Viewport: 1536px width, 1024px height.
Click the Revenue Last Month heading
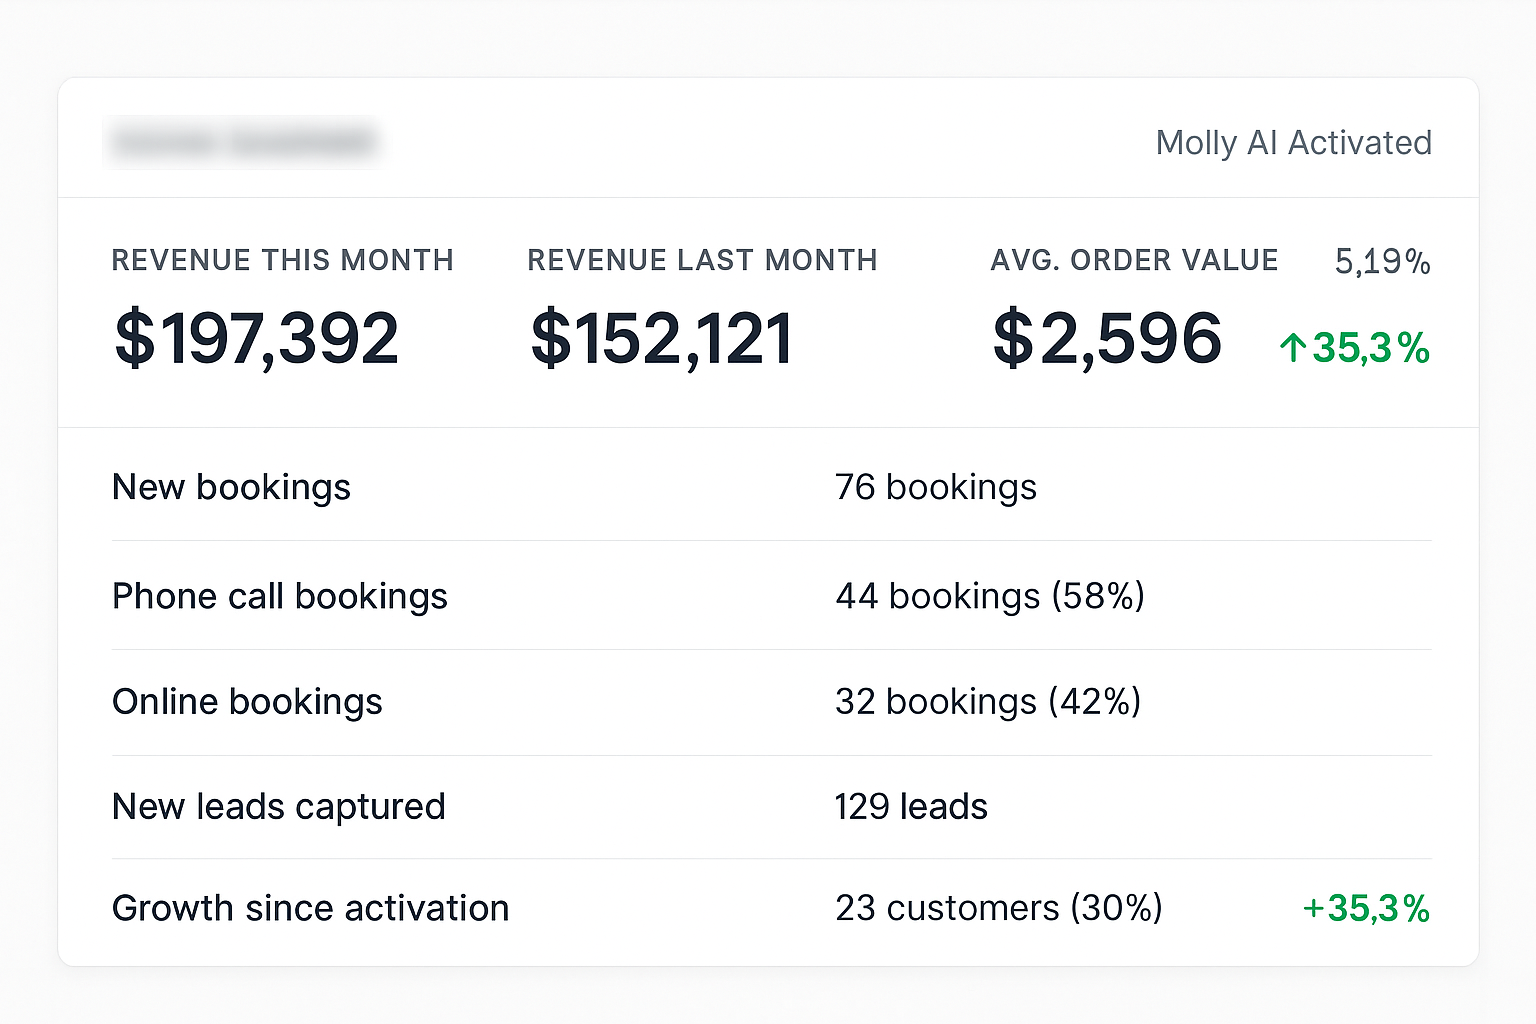coord(702,260)
